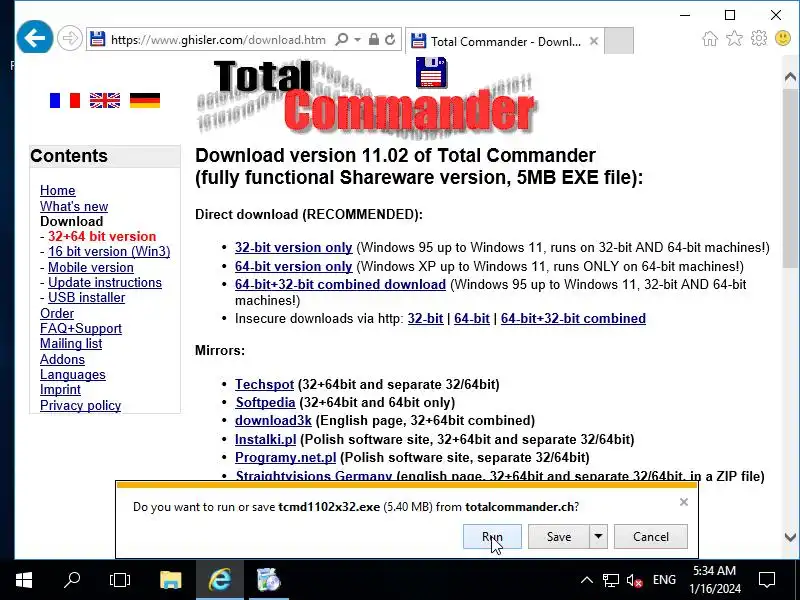Run the tcmd1102x32.exe download
This screenshot has height=600, width=800.
[492, 537]
